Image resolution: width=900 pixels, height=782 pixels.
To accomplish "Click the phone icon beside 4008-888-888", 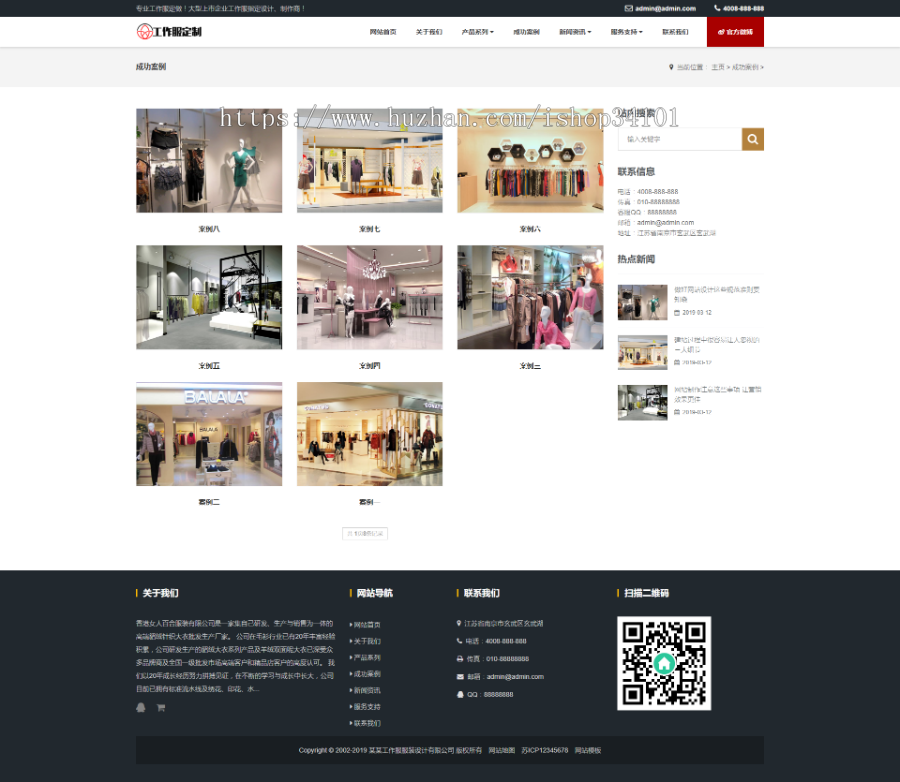I will point(718,8).
